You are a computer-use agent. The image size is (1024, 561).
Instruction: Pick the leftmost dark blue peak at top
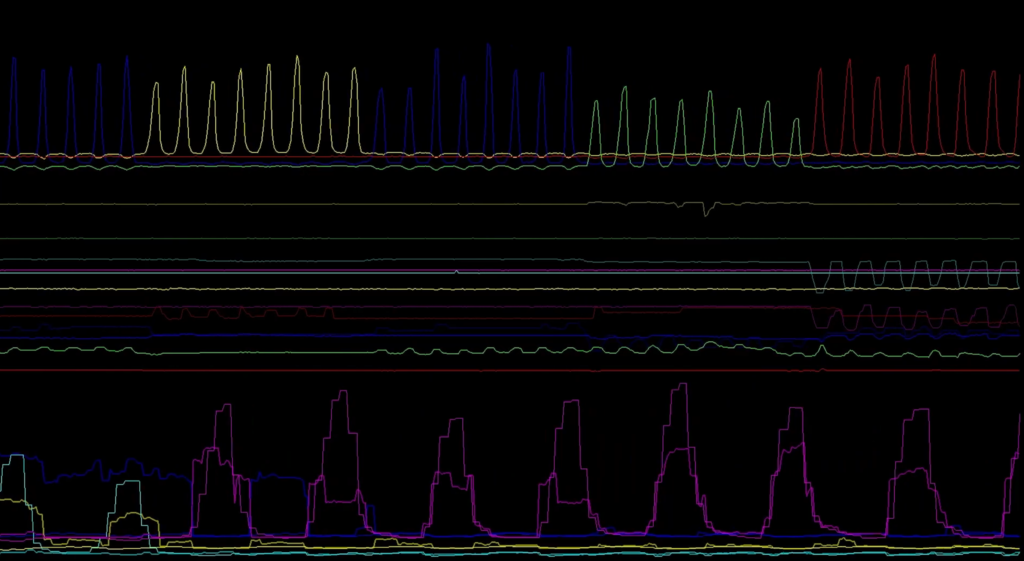point(14,59)
